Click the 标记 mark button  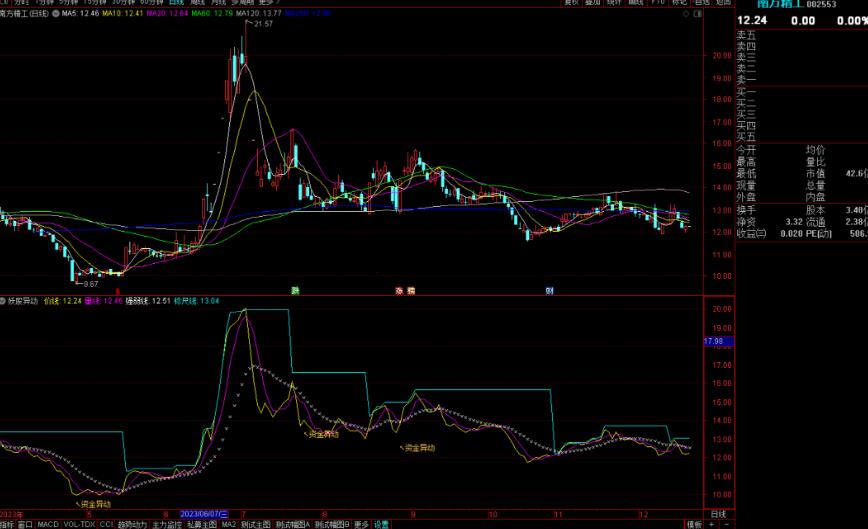pos(680,2)
